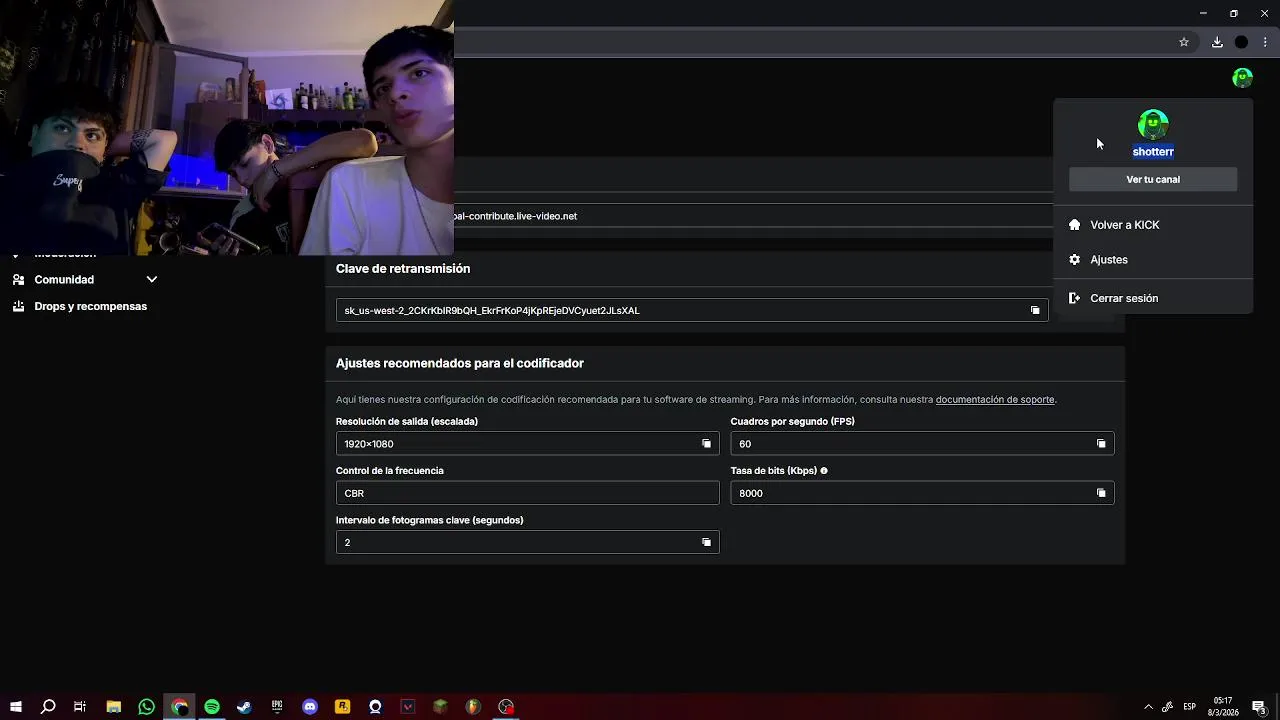Open Windows taskbar search
This screenshot has width=1280, height=720.
coord(48,707)
